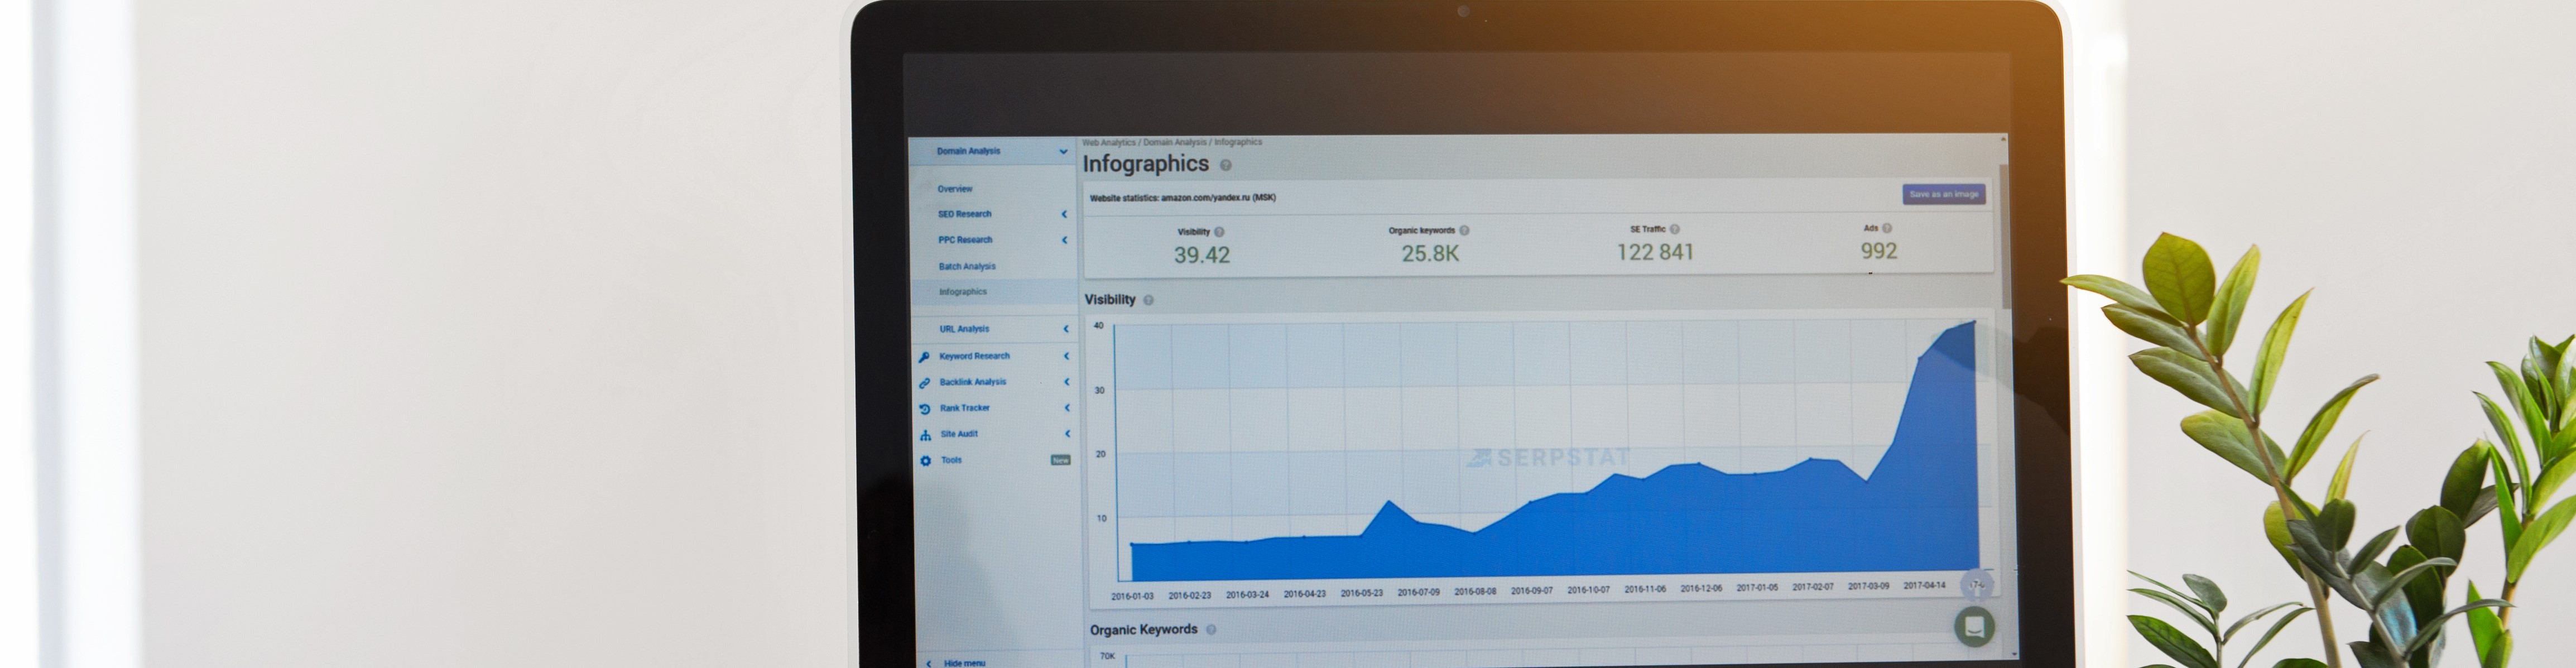Expand the Rank Tracker submenu arrow

coord(1067,408)
